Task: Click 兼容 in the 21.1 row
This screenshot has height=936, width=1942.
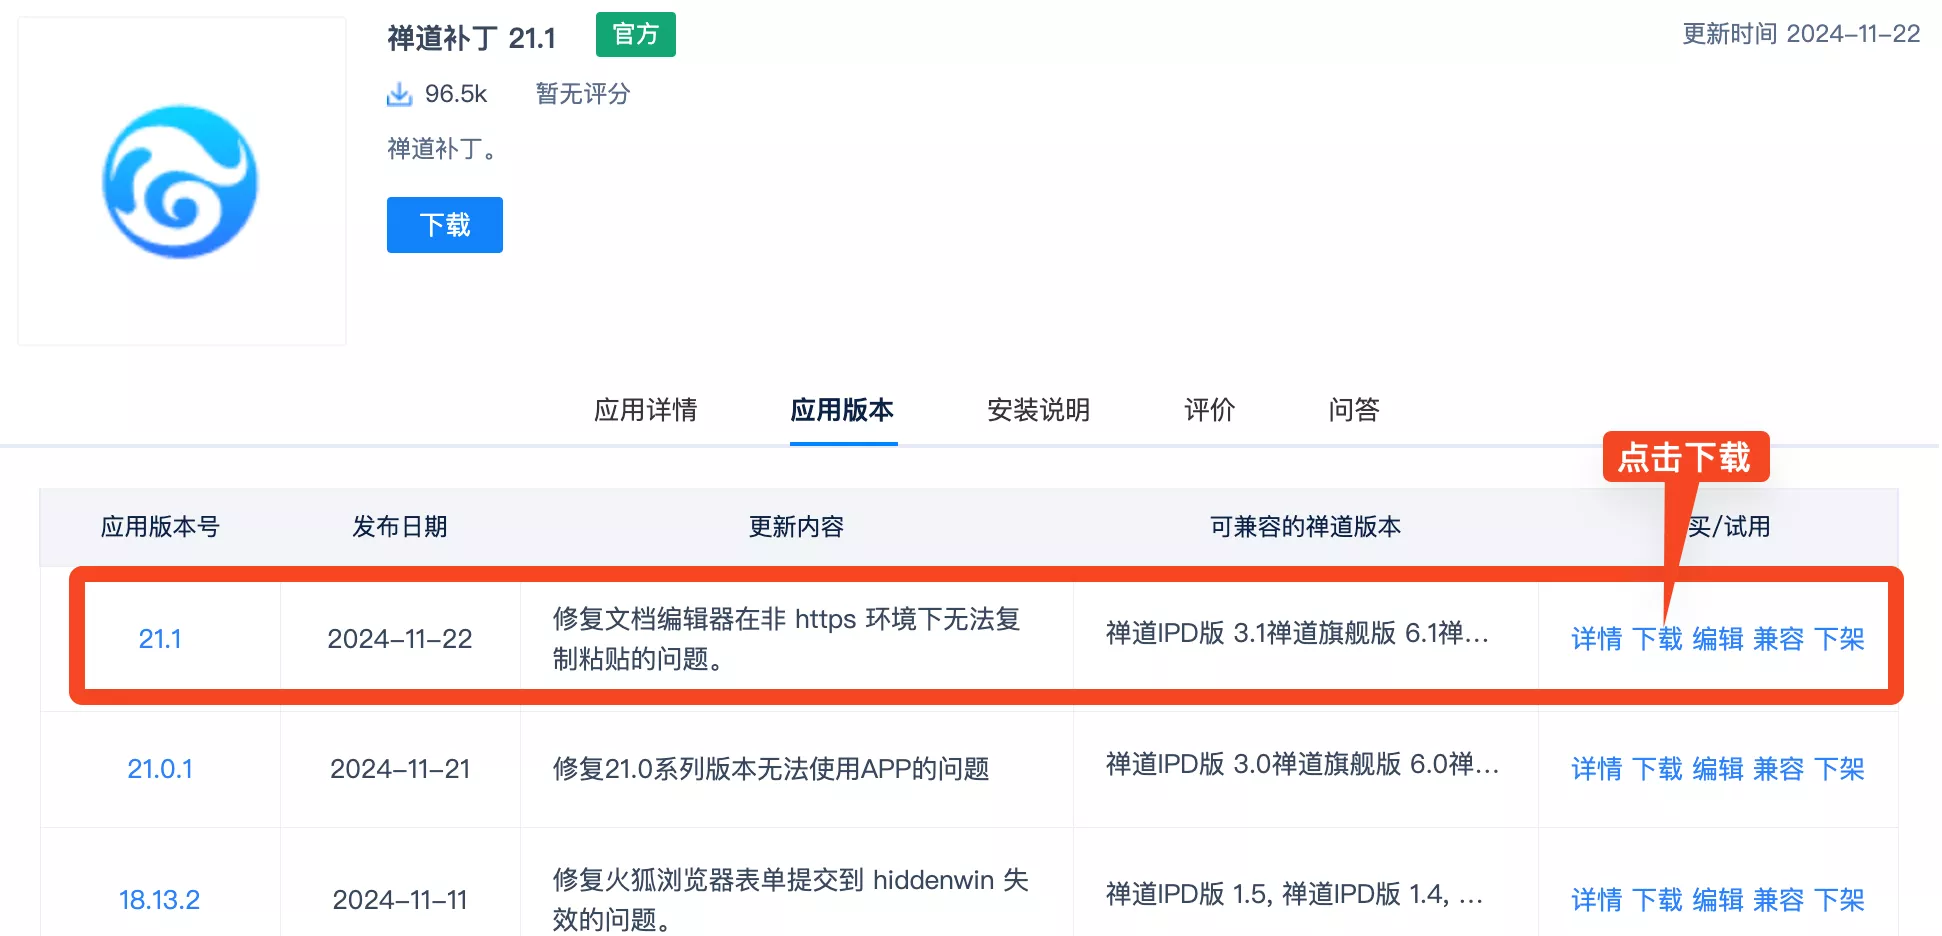Action: point(1779,639)
